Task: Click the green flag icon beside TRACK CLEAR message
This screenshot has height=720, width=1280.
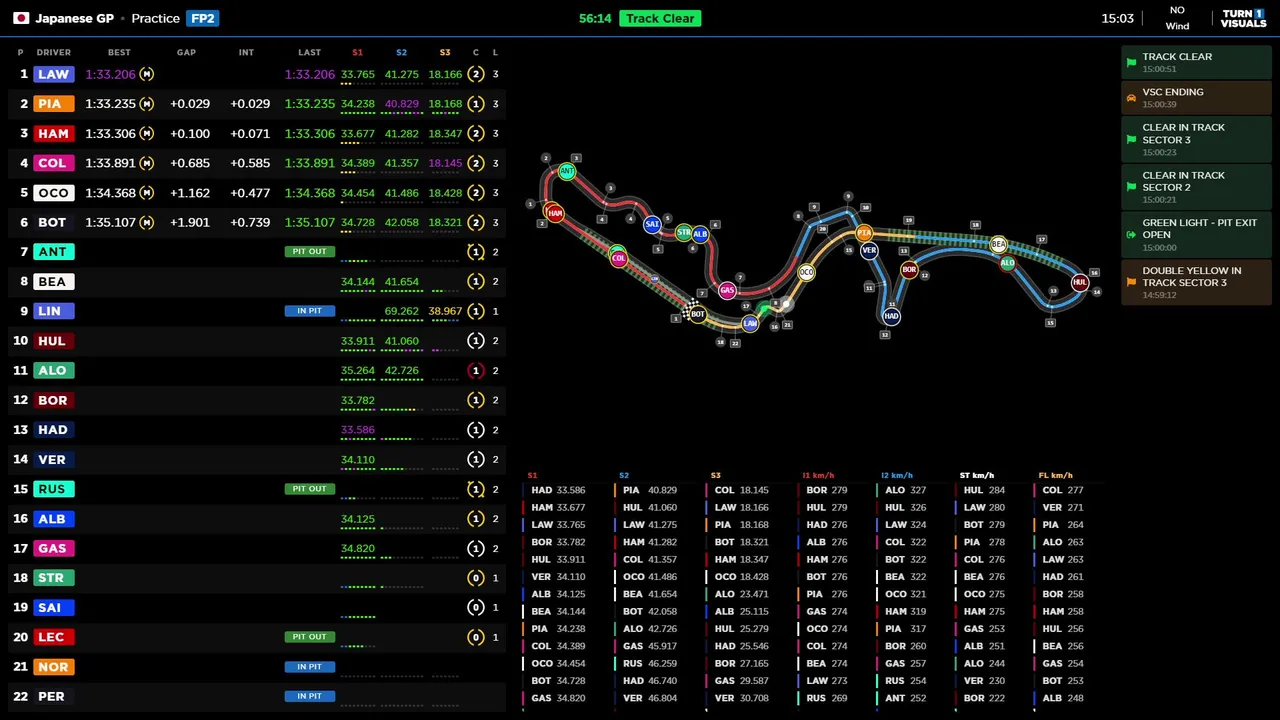Action: 1131,62
